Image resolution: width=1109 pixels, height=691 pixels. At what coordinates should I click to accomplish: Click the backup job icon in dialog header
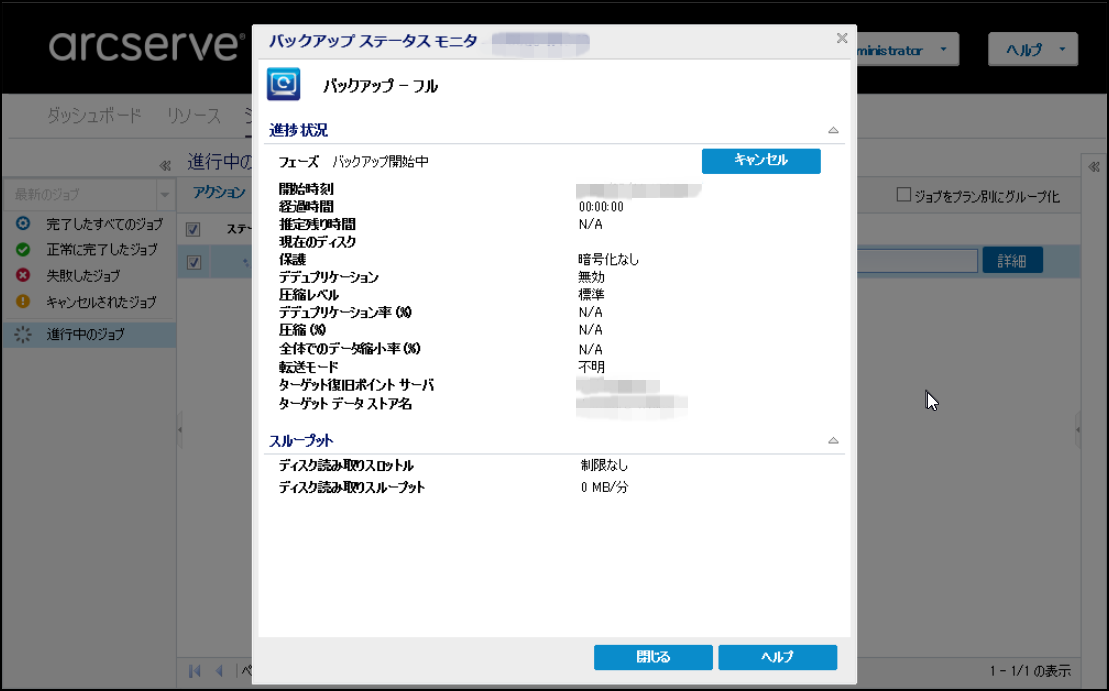point(284,84)
